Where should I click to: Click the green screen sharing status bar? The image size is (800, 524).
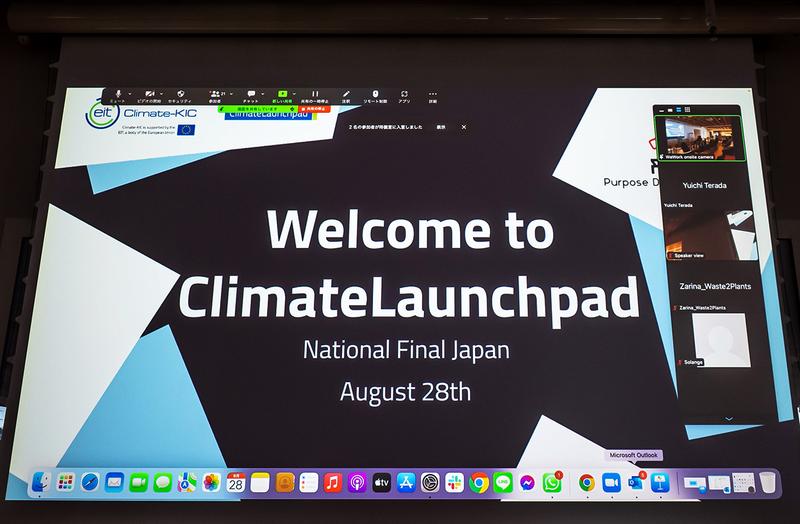[257, 109]
